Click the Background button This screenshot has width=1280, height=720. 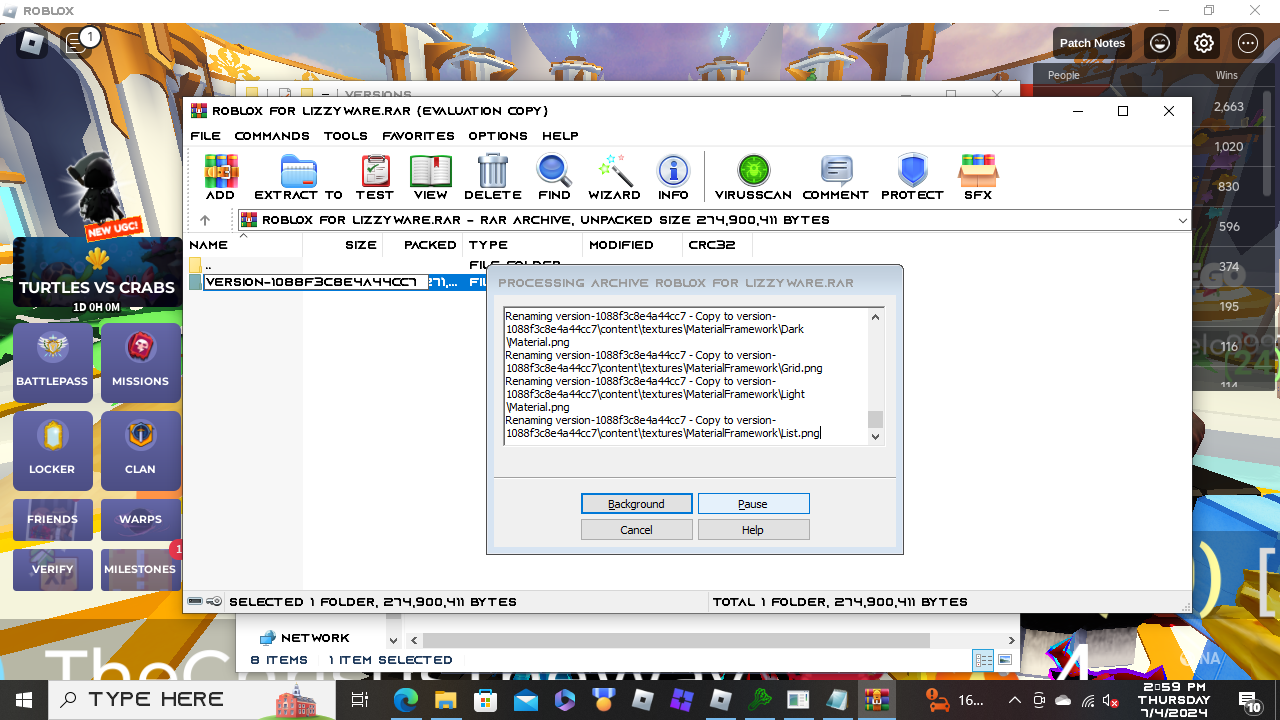pyautogui.click(x=636, y=504)
